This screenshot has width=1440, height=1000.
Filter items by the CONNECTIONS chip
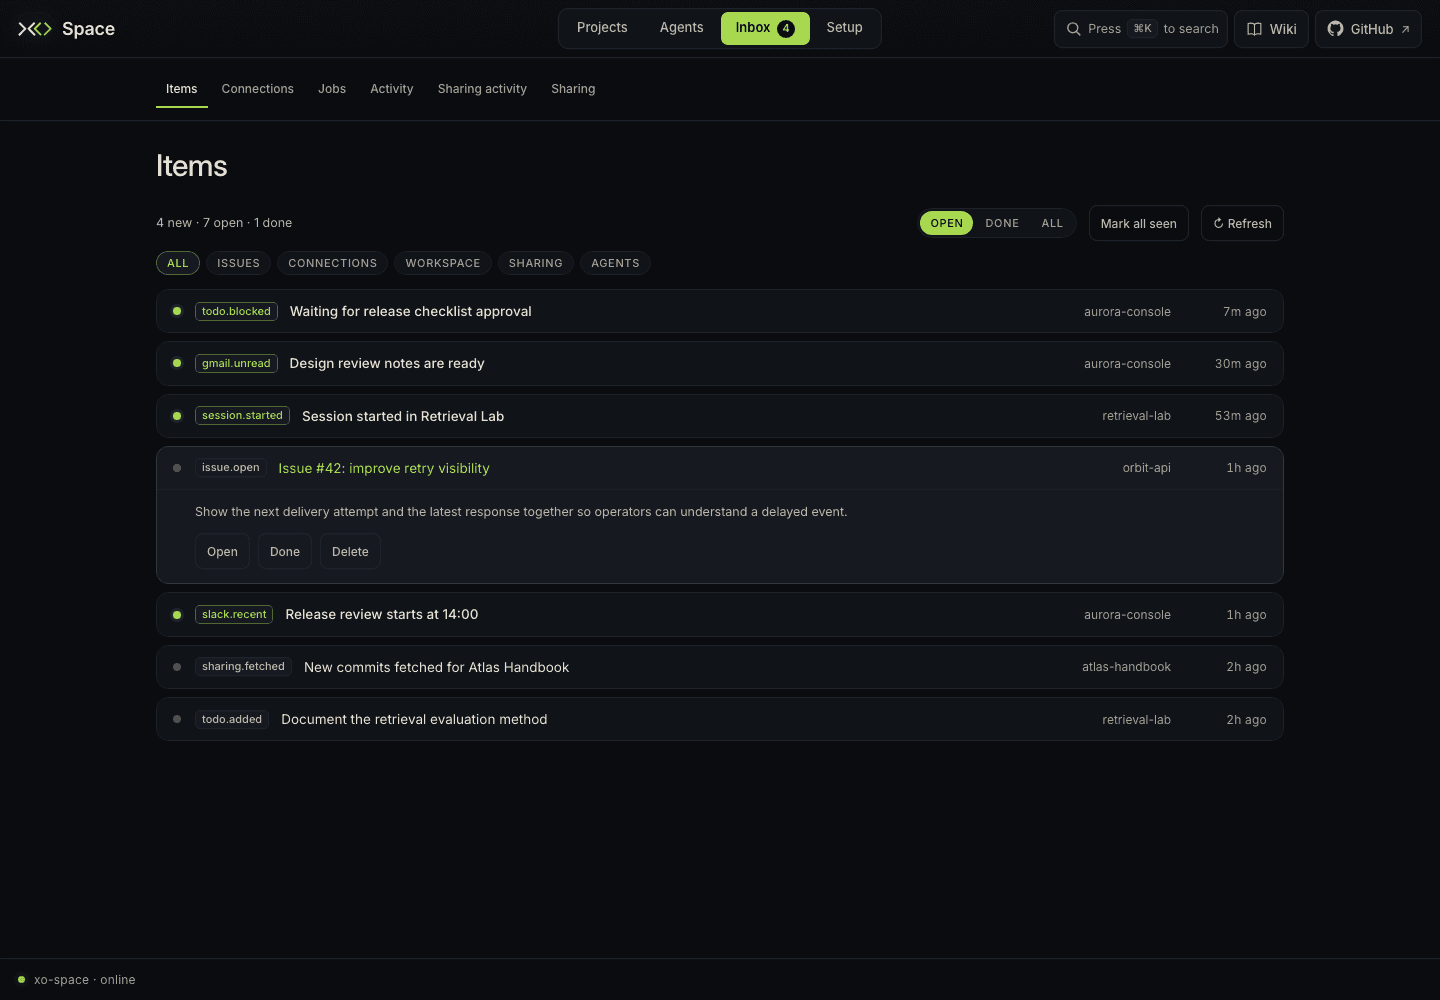click(x=333, y=263)
